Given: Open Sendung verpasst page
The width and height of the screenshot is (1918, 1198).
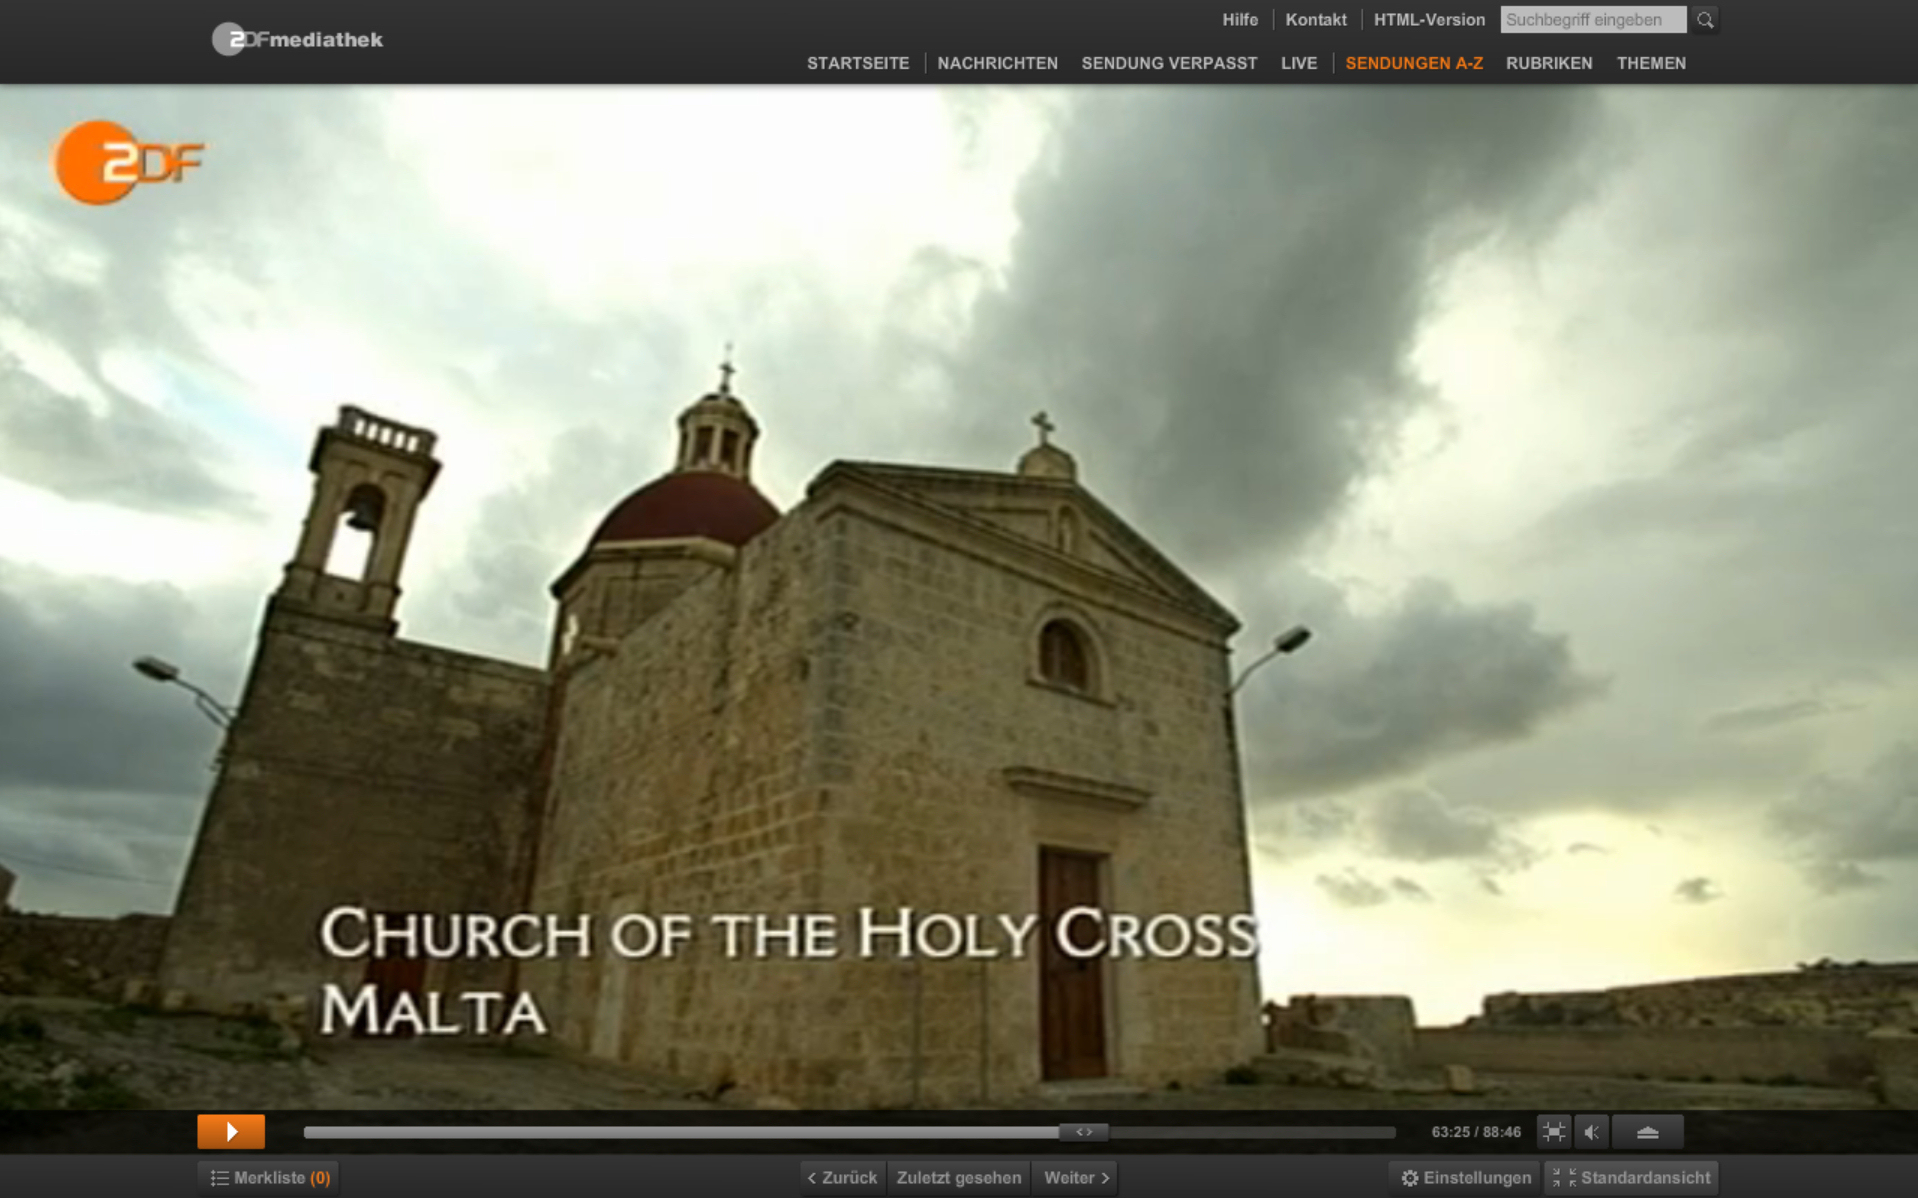Looking at the screenshot, I should (x=1168, y=63).
